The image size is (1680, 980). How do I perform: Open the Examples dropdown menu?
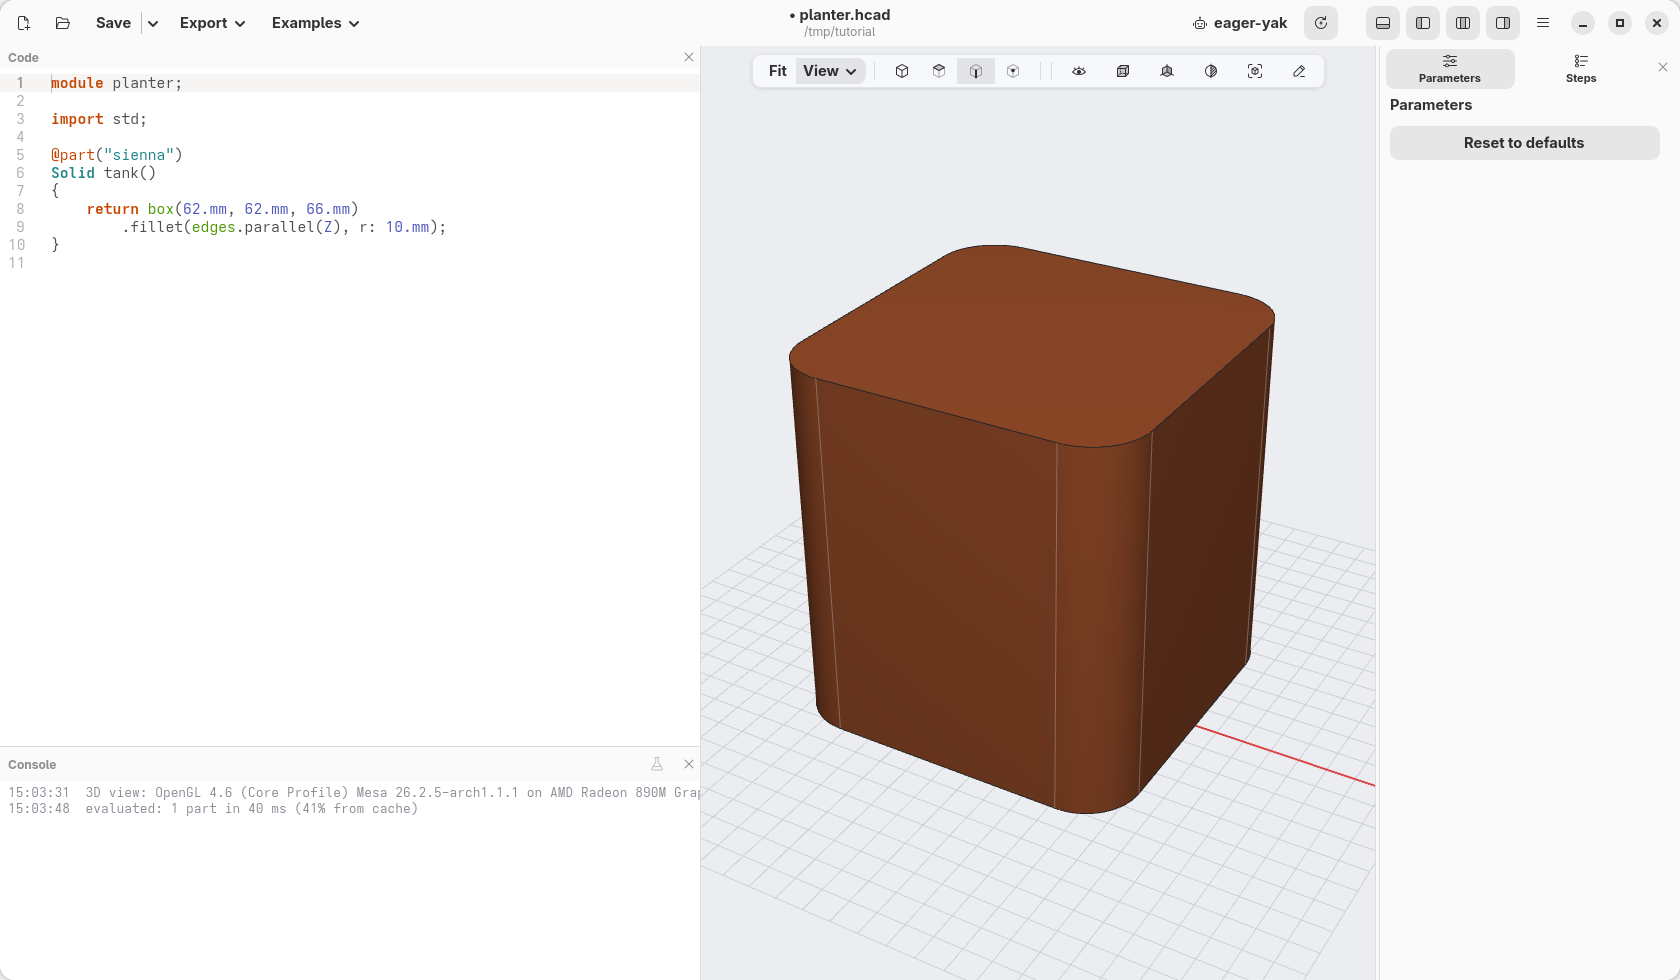point(315,23)
